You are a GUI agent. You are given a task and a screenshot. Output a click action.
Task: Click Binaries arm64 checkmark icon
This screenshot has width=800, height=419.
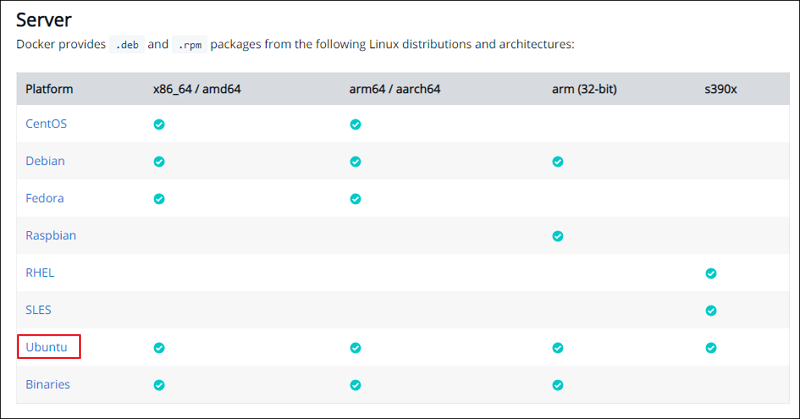point(356,385)
